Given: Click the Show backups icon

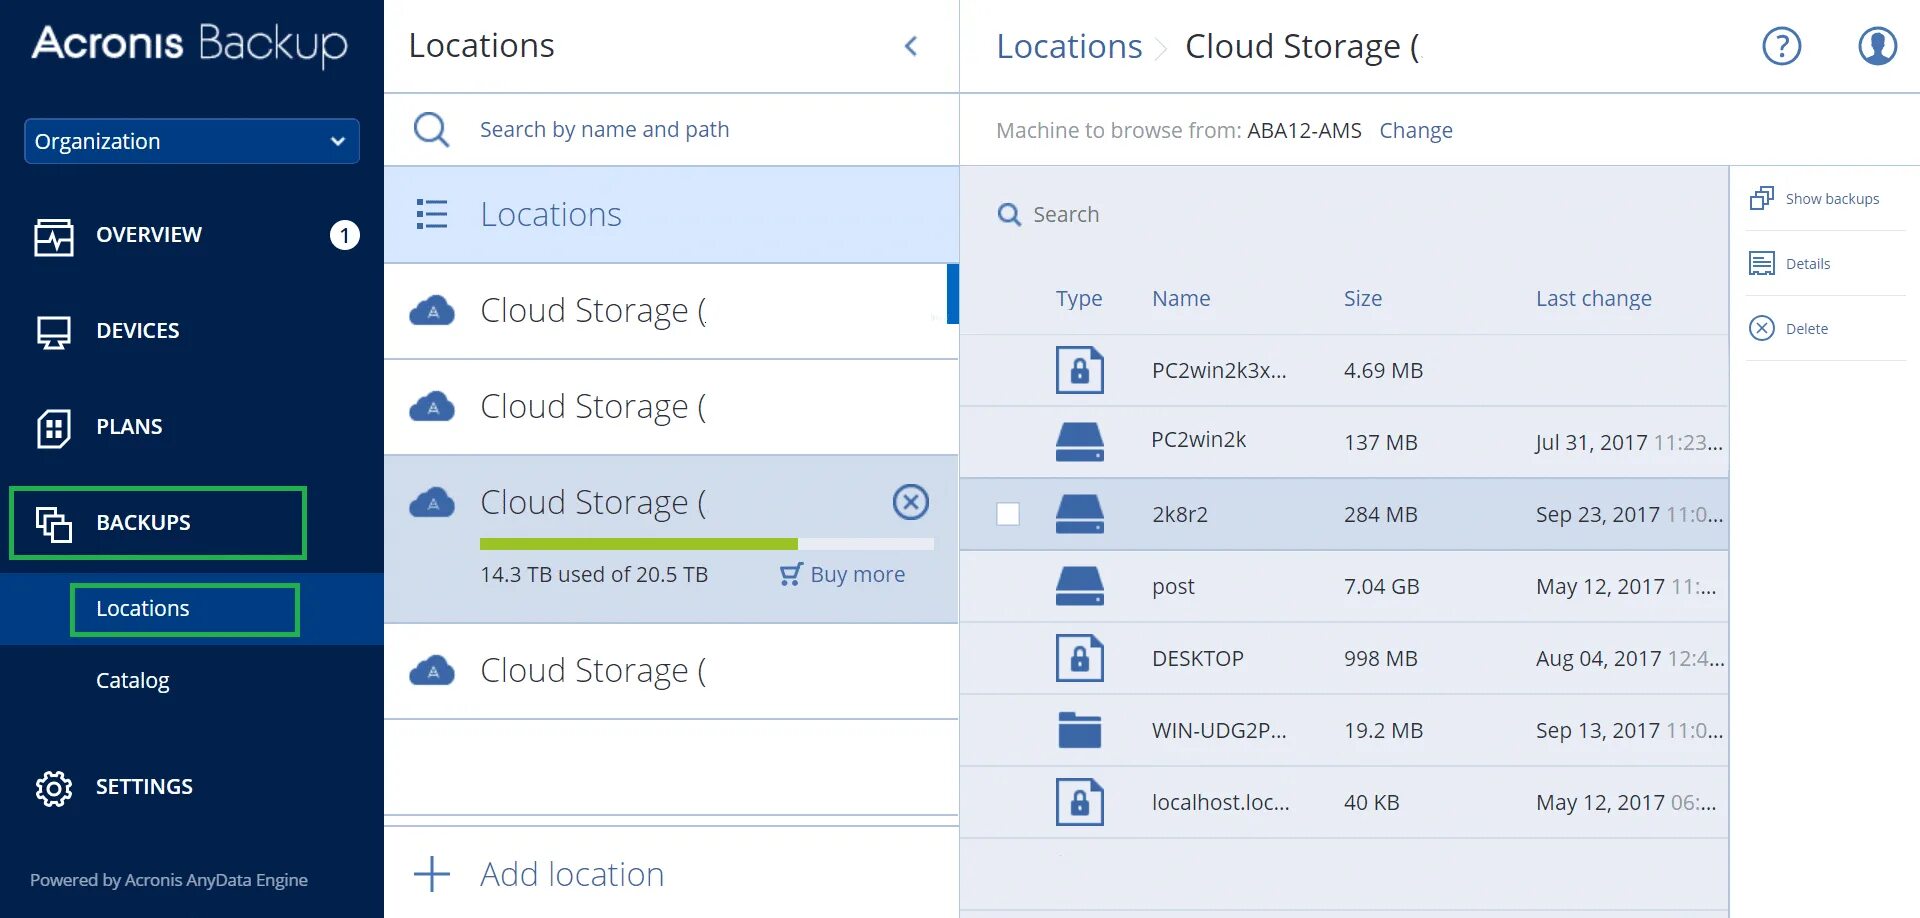Looking at the screenshot, I should point(1762,198).
